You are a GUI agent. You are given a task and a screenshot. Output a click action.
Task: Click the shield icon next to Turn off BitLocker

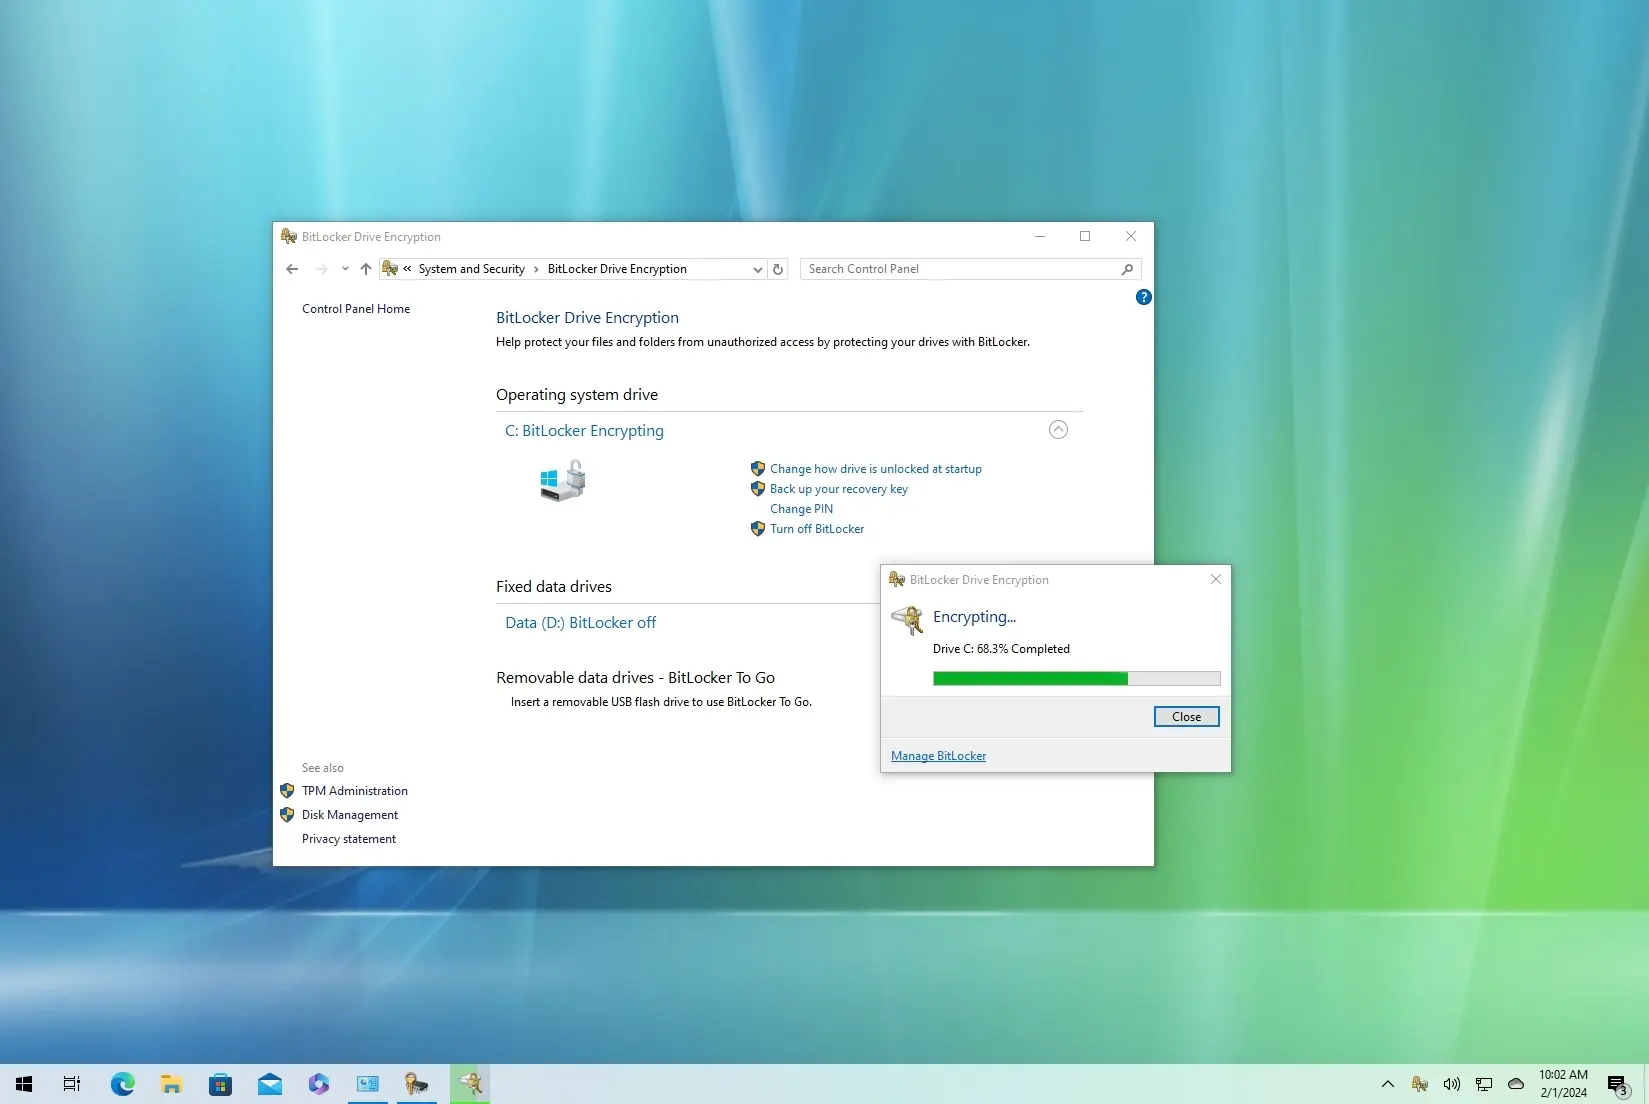(757, 529)
